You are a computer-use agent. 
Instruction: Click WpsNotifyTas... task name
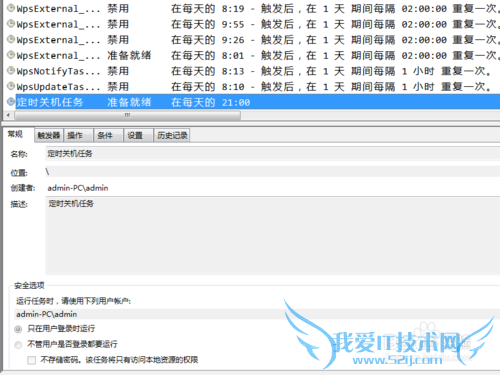click(x=58, y=71)
